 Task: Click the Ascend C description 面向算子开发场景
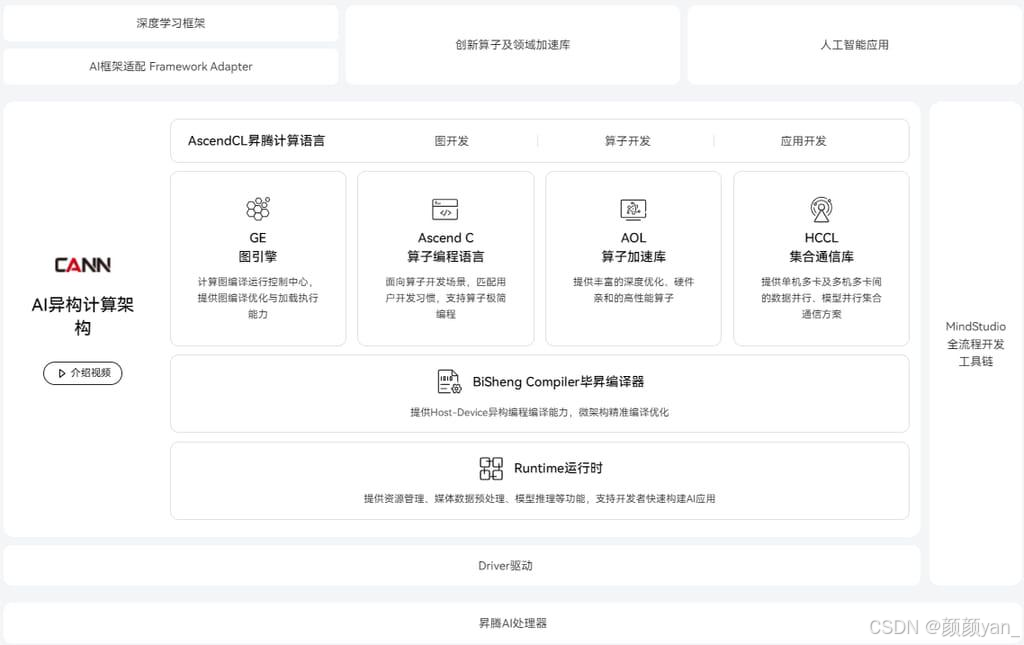[x=445, y=298]
